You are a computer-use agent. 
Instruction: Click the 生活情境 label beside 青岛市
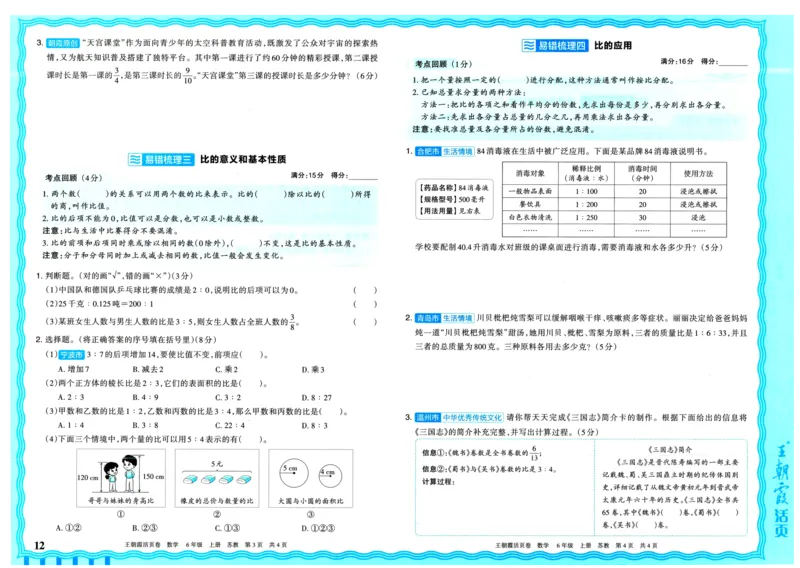point(457,318)
